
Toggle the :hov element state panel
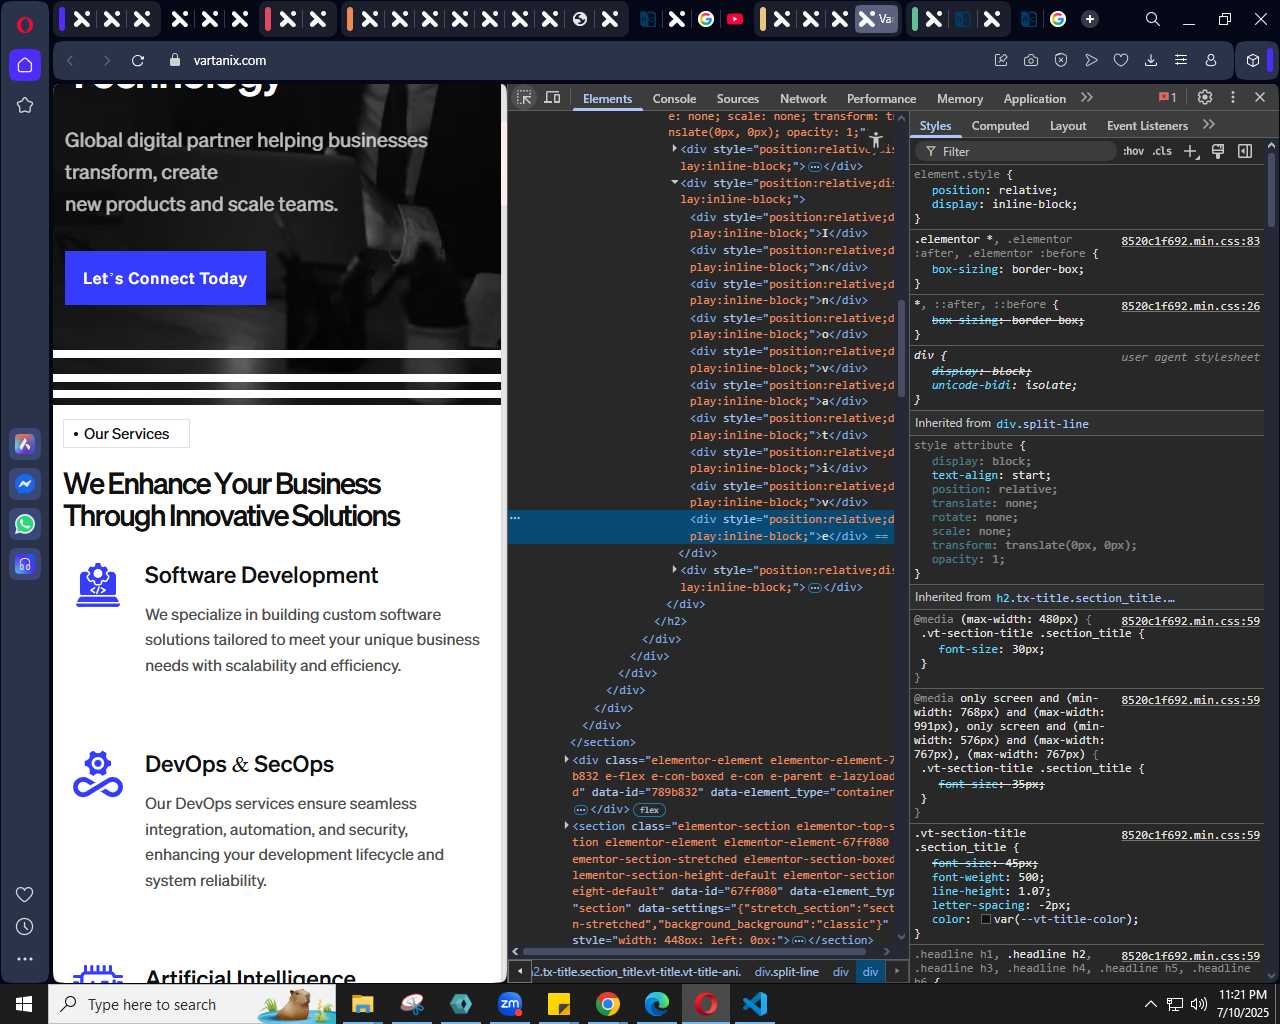click(1133, 151)
